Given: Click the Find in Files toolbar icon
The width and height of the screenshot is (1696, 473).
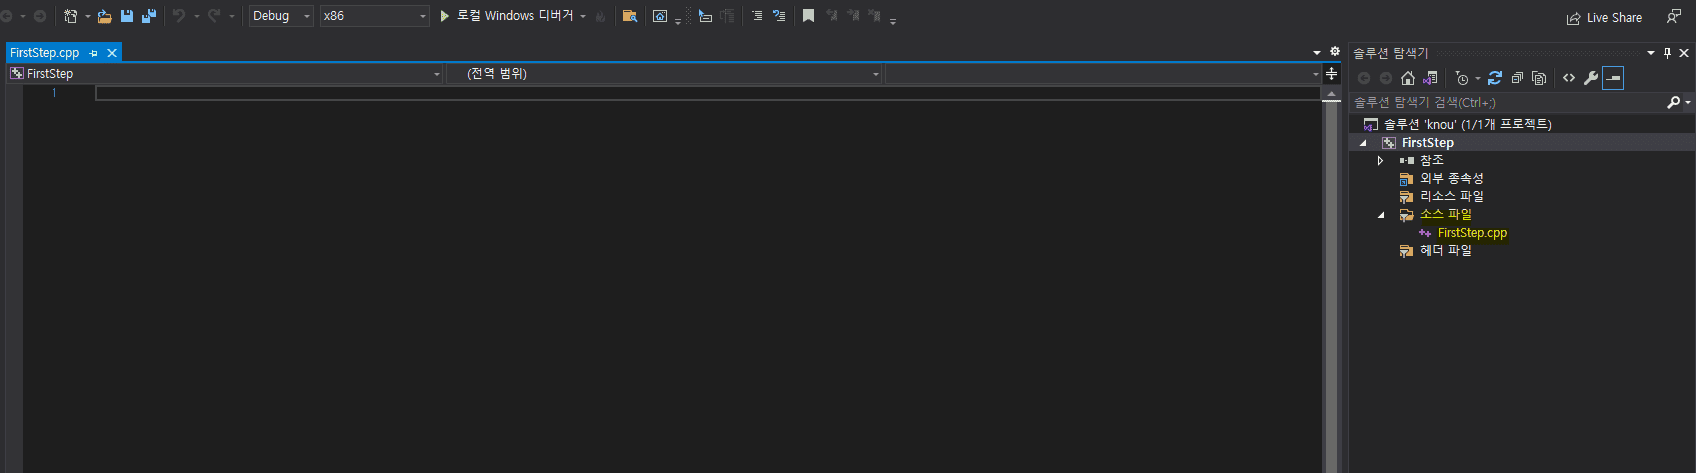Looking at the screenshot, I should [630, 16].
